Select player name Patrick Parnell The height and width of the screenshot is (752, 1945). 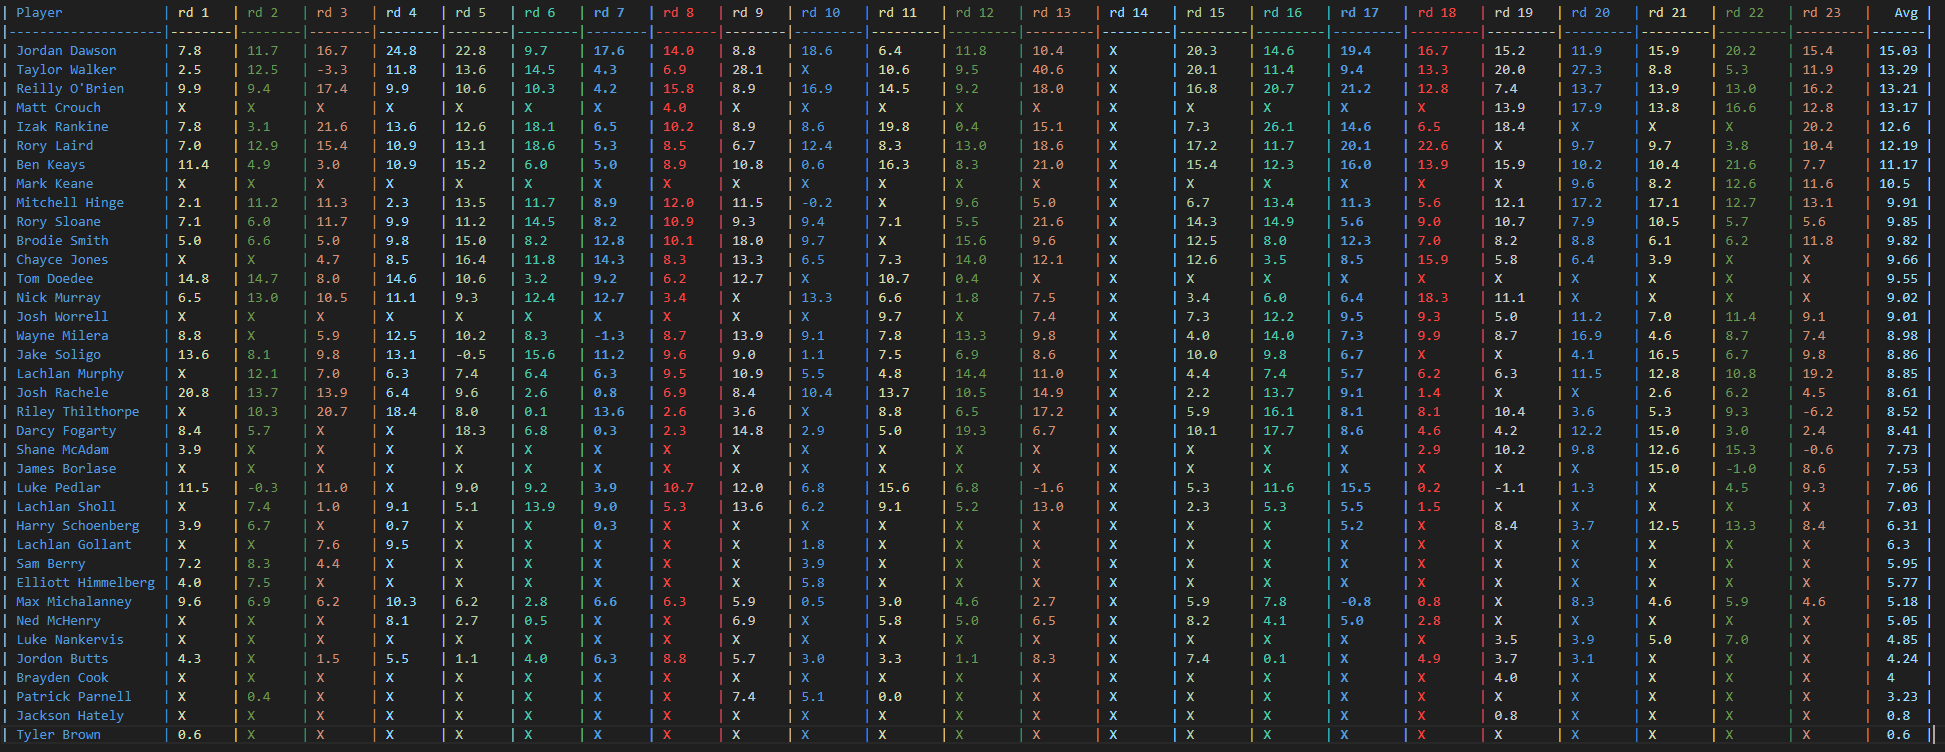click(74, 697)
